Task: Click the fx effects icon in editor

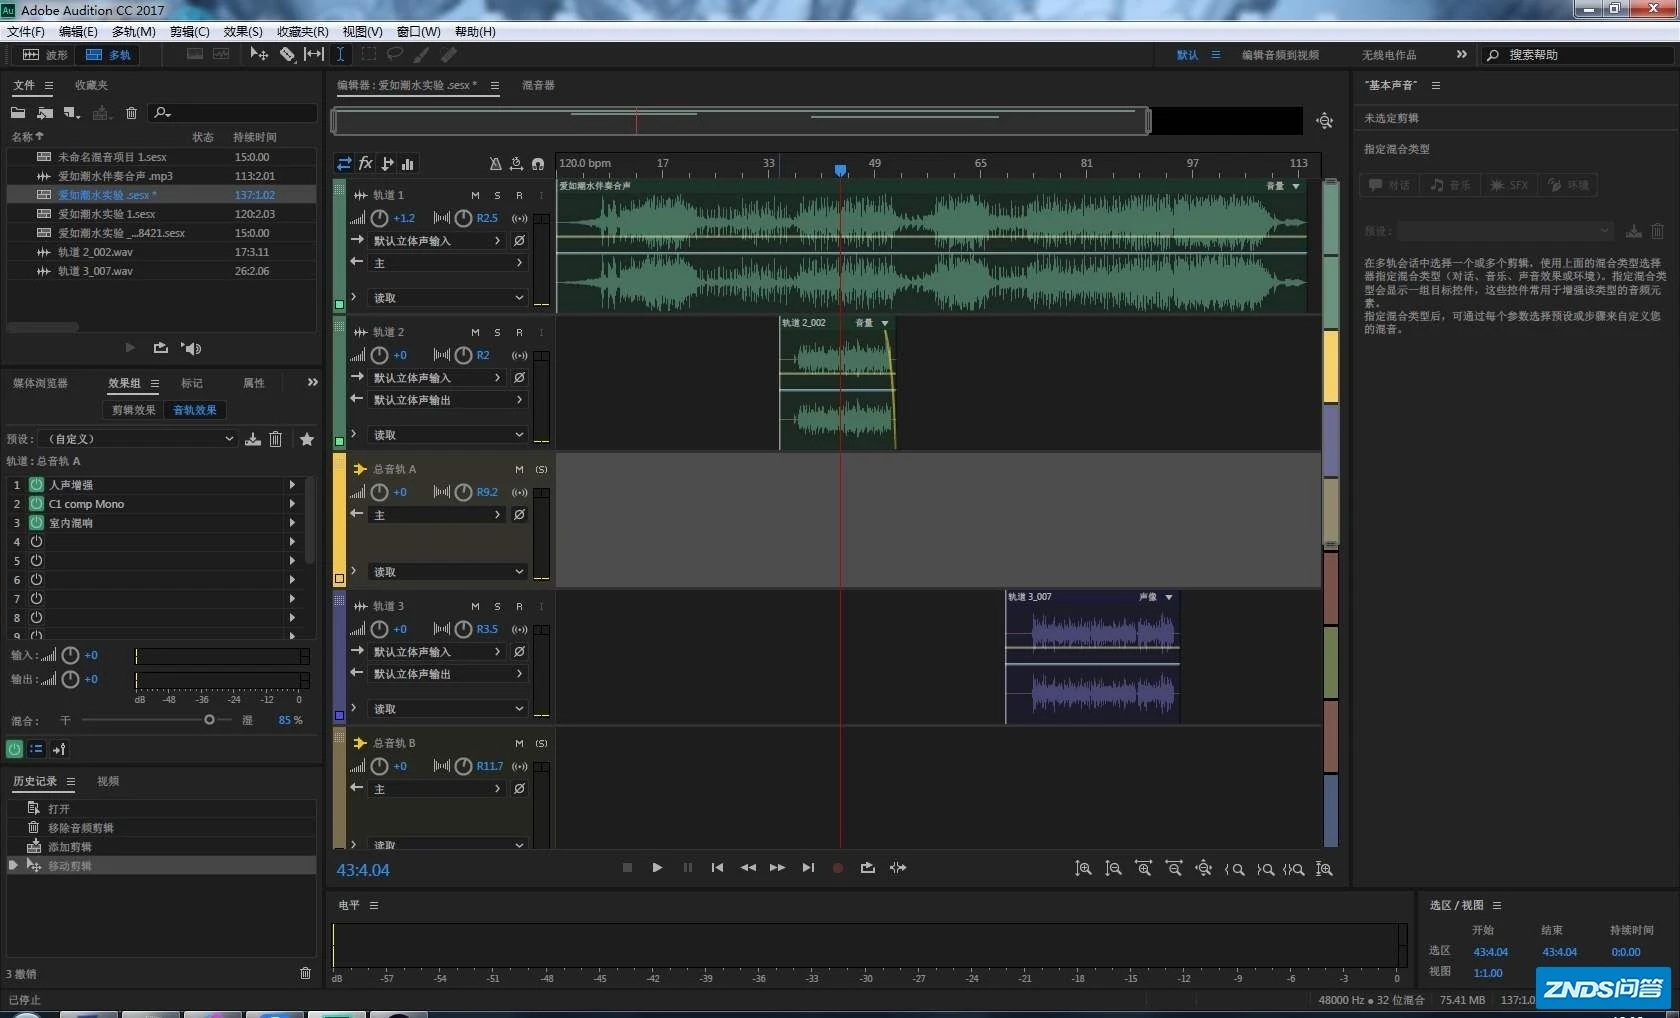Action: [x=366, y=164]
